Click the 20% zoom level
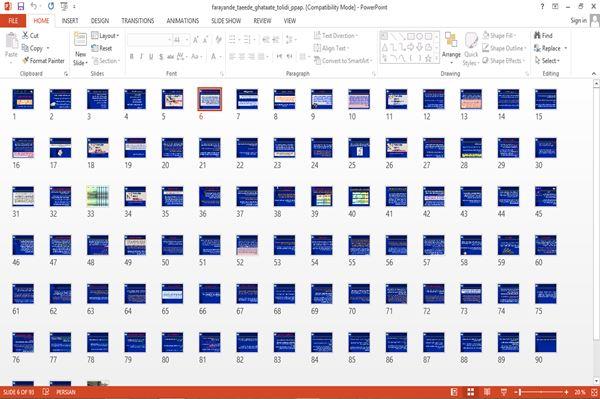This screenshot has height=399, width=600. tap(579, 392)
